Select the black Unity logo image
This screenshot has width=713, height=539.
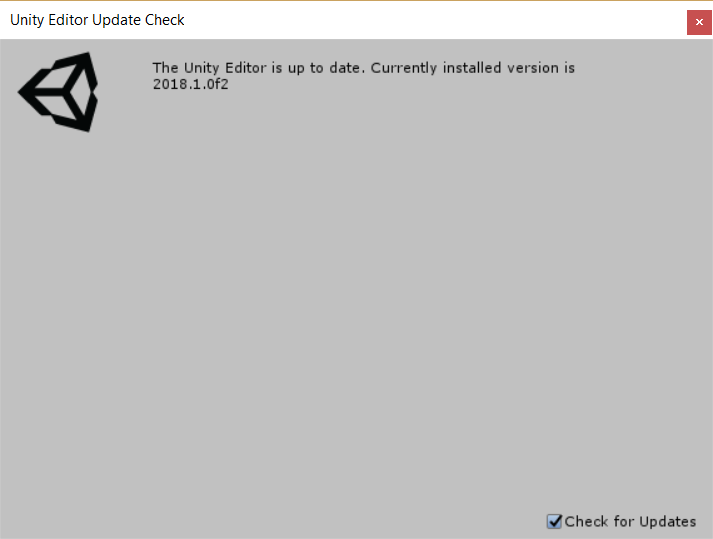pos(58,92)
